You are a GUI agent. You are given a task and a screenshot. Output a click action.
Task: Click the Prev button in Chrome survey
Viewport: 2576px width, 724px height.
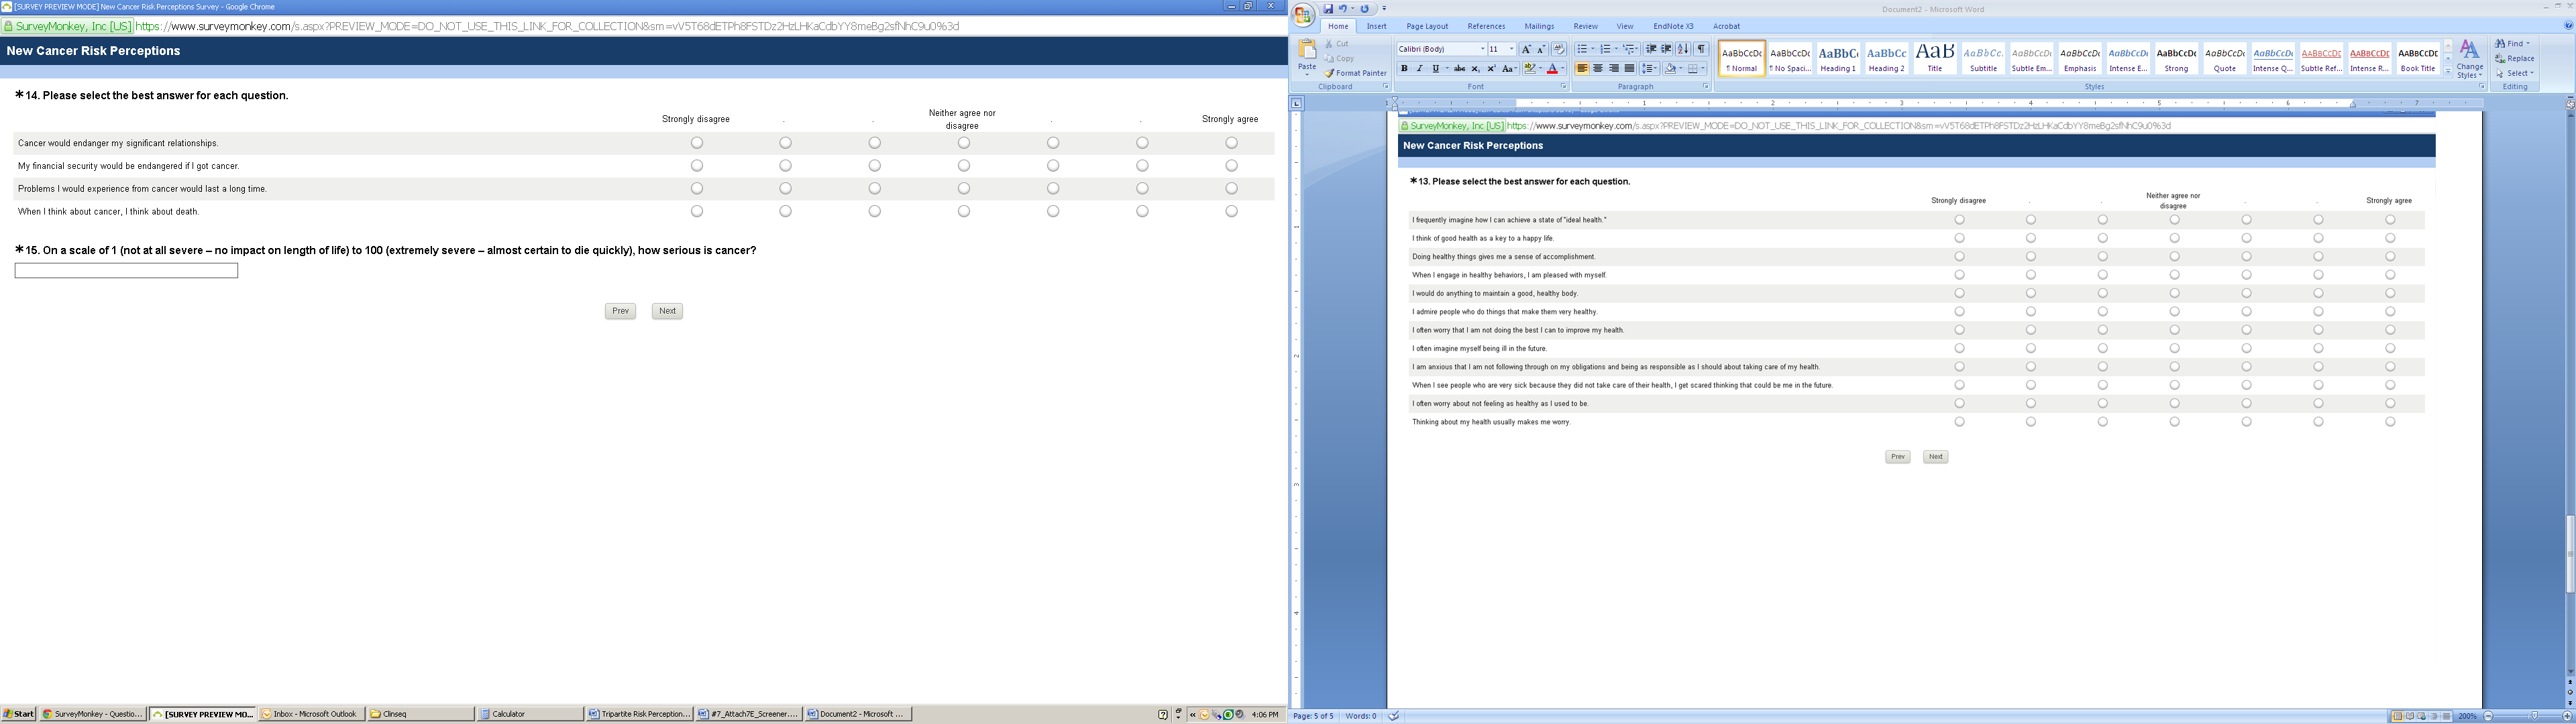point(620,311)
